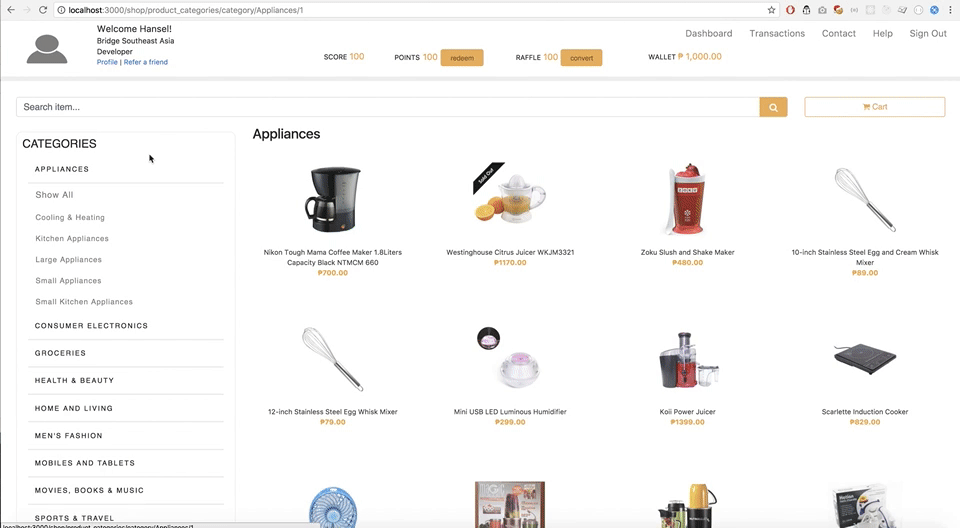The height and width of the screenshot is (528, 960).
Task: Open the Refer a friend link
Action: tap(146, 62)
